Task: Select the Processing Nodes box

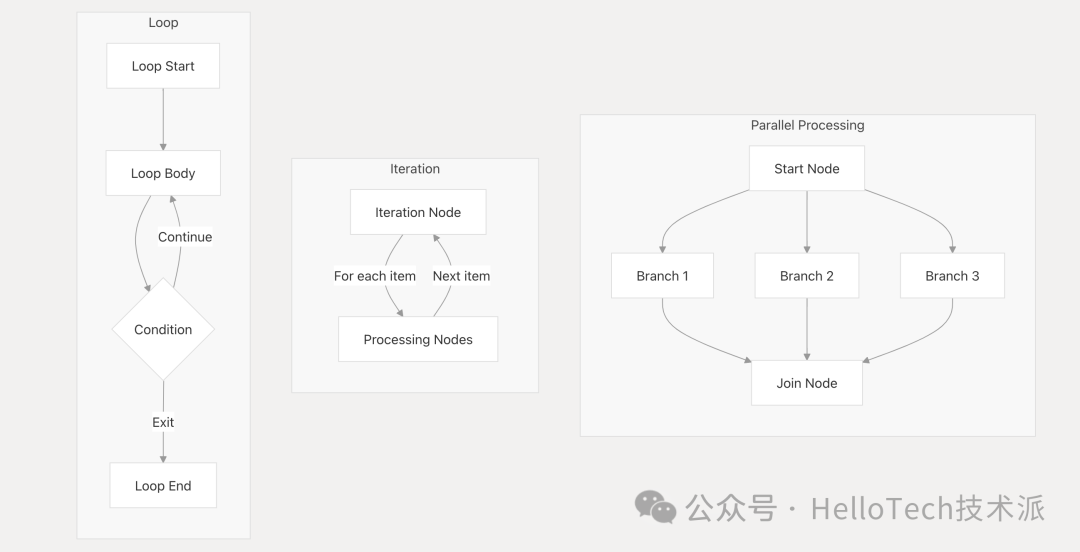Action: (x=418, y=340)
